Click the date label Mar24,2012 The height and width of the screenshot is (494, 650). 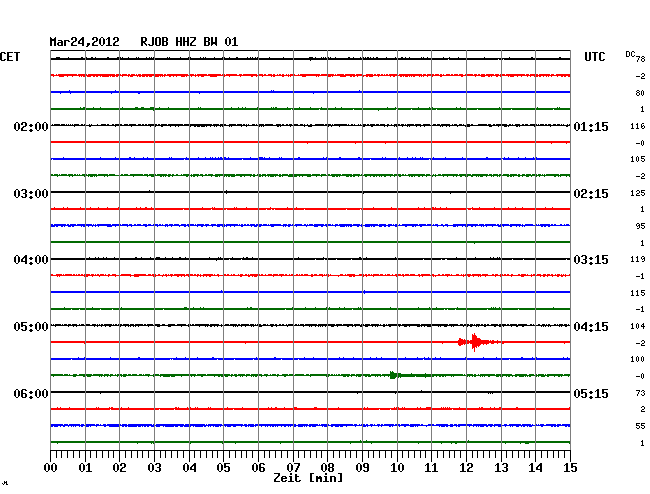coord(84,42)
